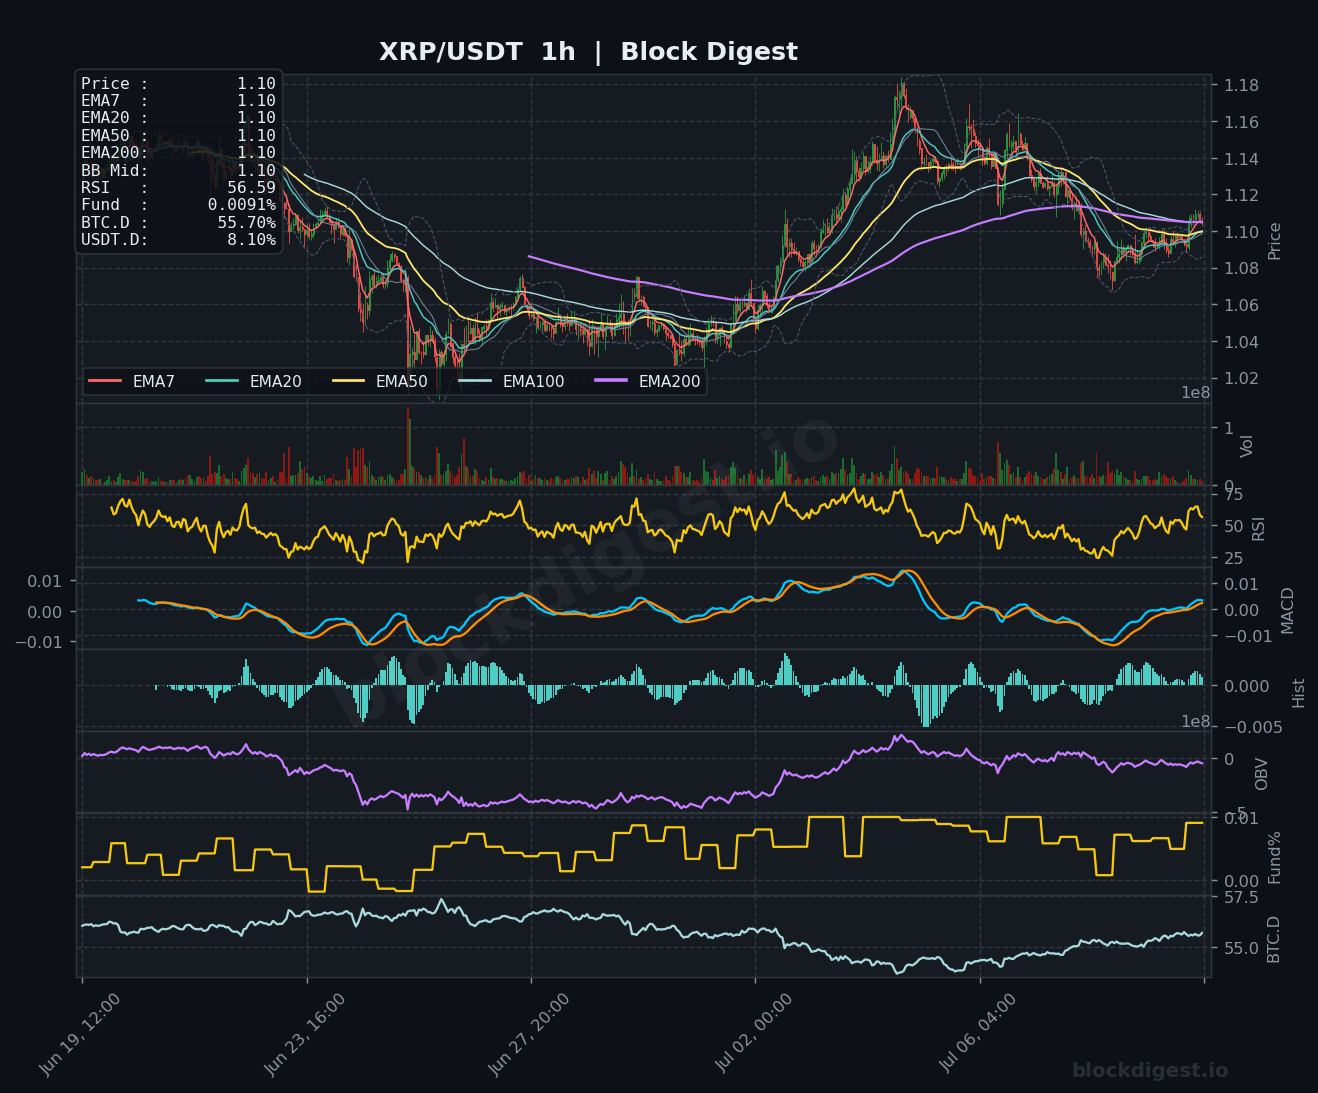The width and height of the screenshot is (1318, 1093).
Task: Click the RSI 56.59 readout
Action: [x=178, y=188]
